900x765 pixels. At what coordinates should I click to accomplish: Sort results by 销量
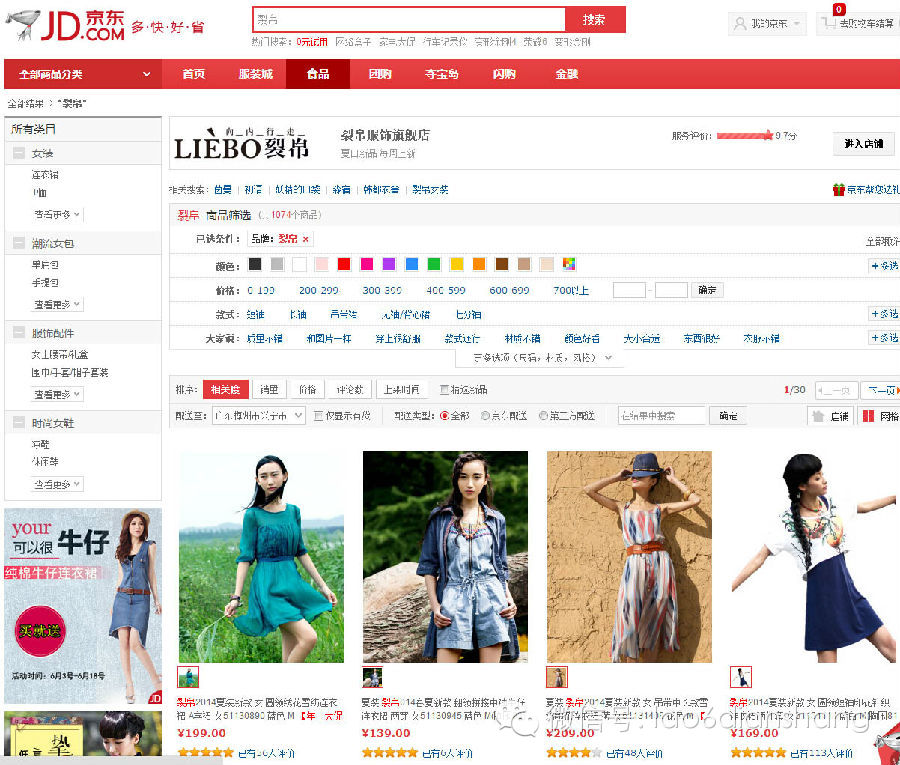click(269, 390)
